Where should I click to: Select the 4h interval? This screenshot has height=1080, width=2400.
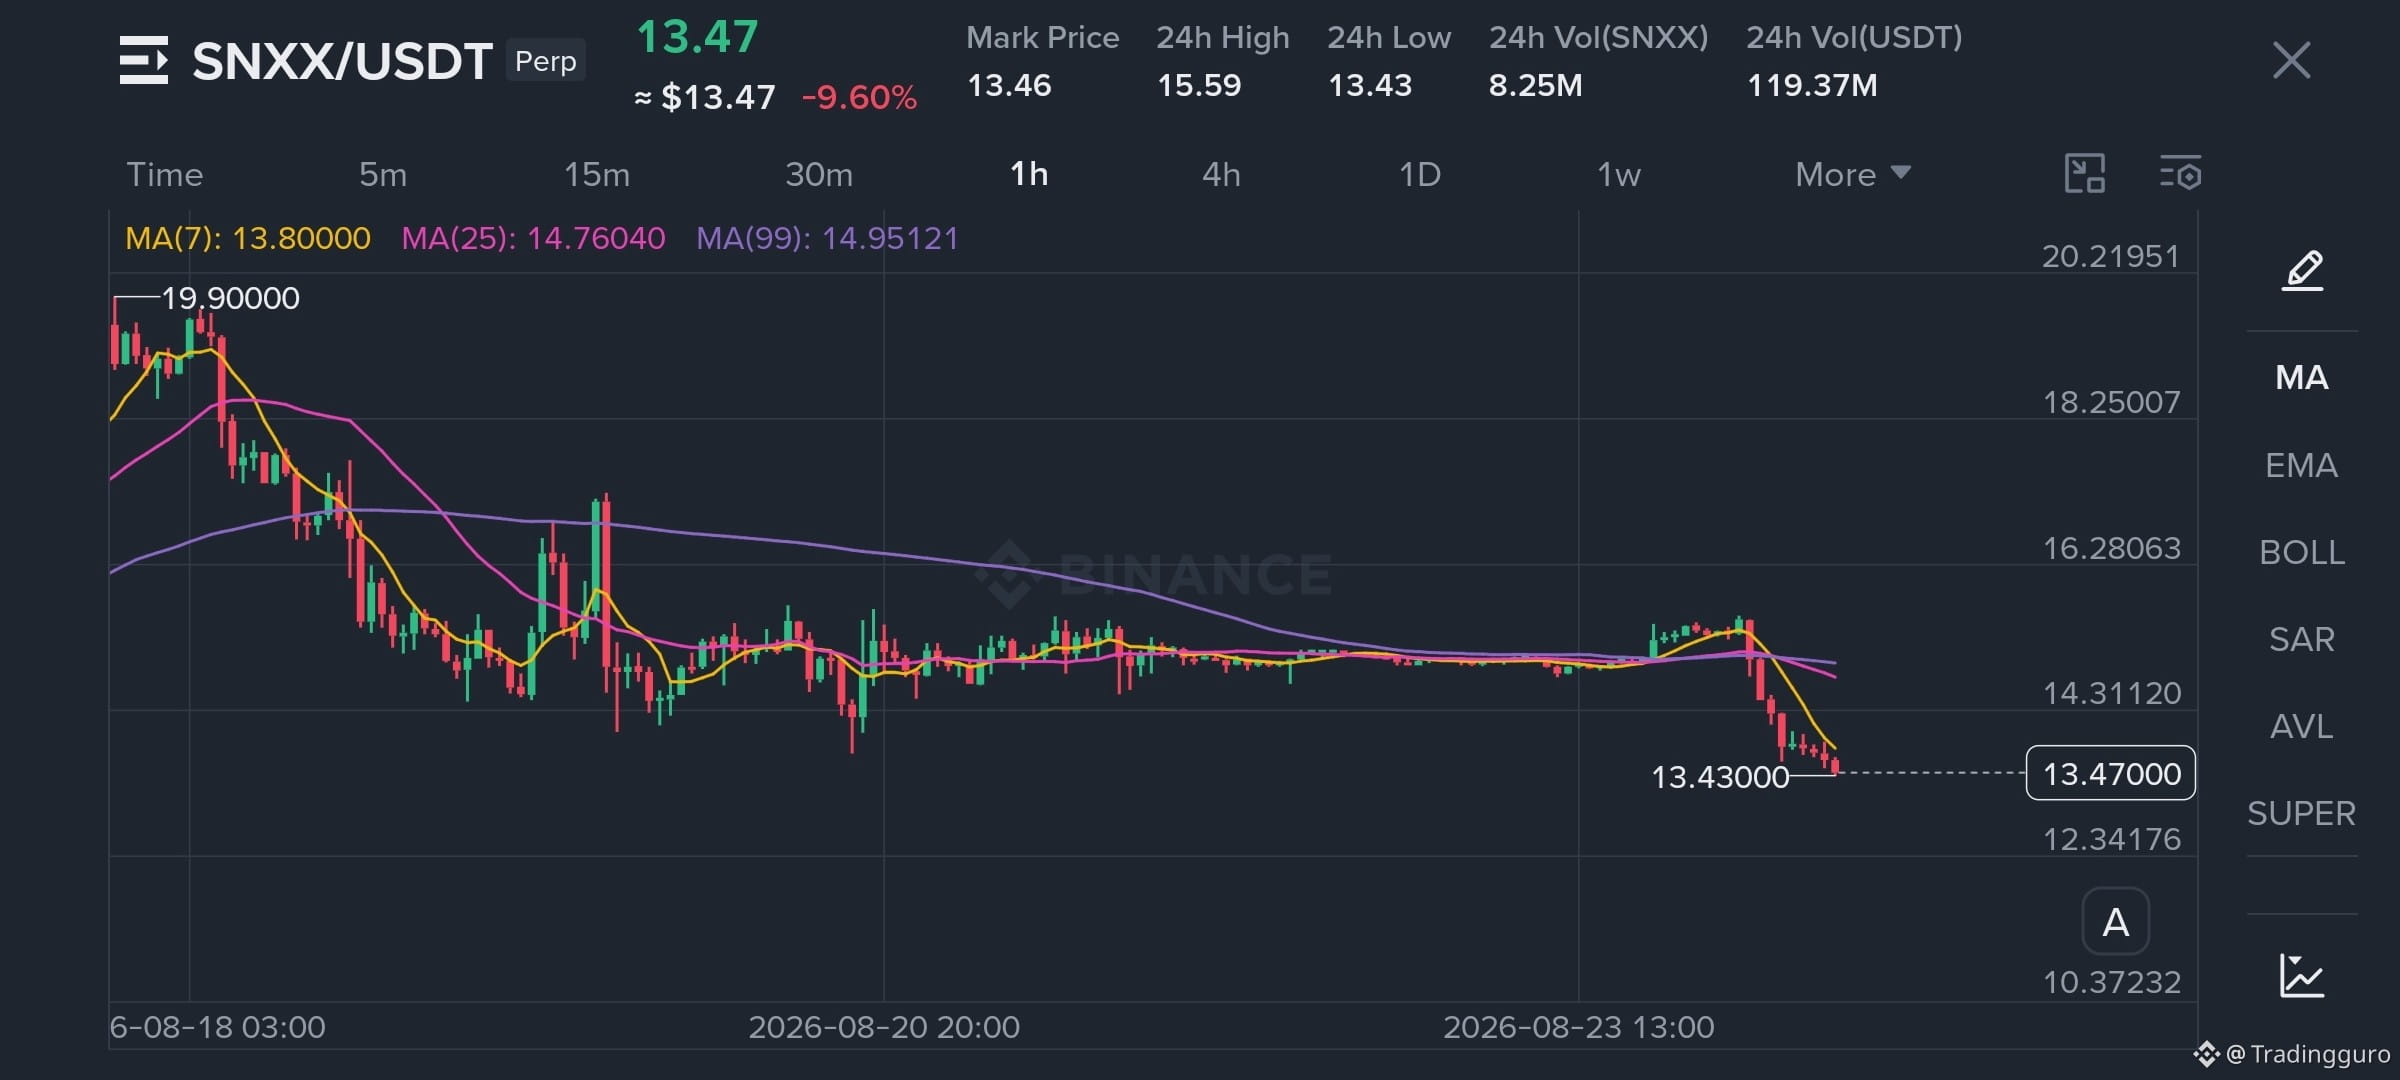pyautogui.click(x=1221, y=175)
